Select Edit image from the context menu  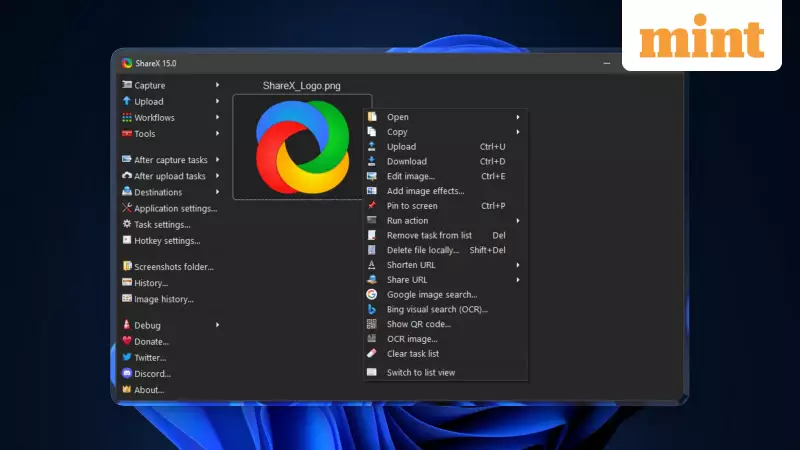(x=410, y=176)
